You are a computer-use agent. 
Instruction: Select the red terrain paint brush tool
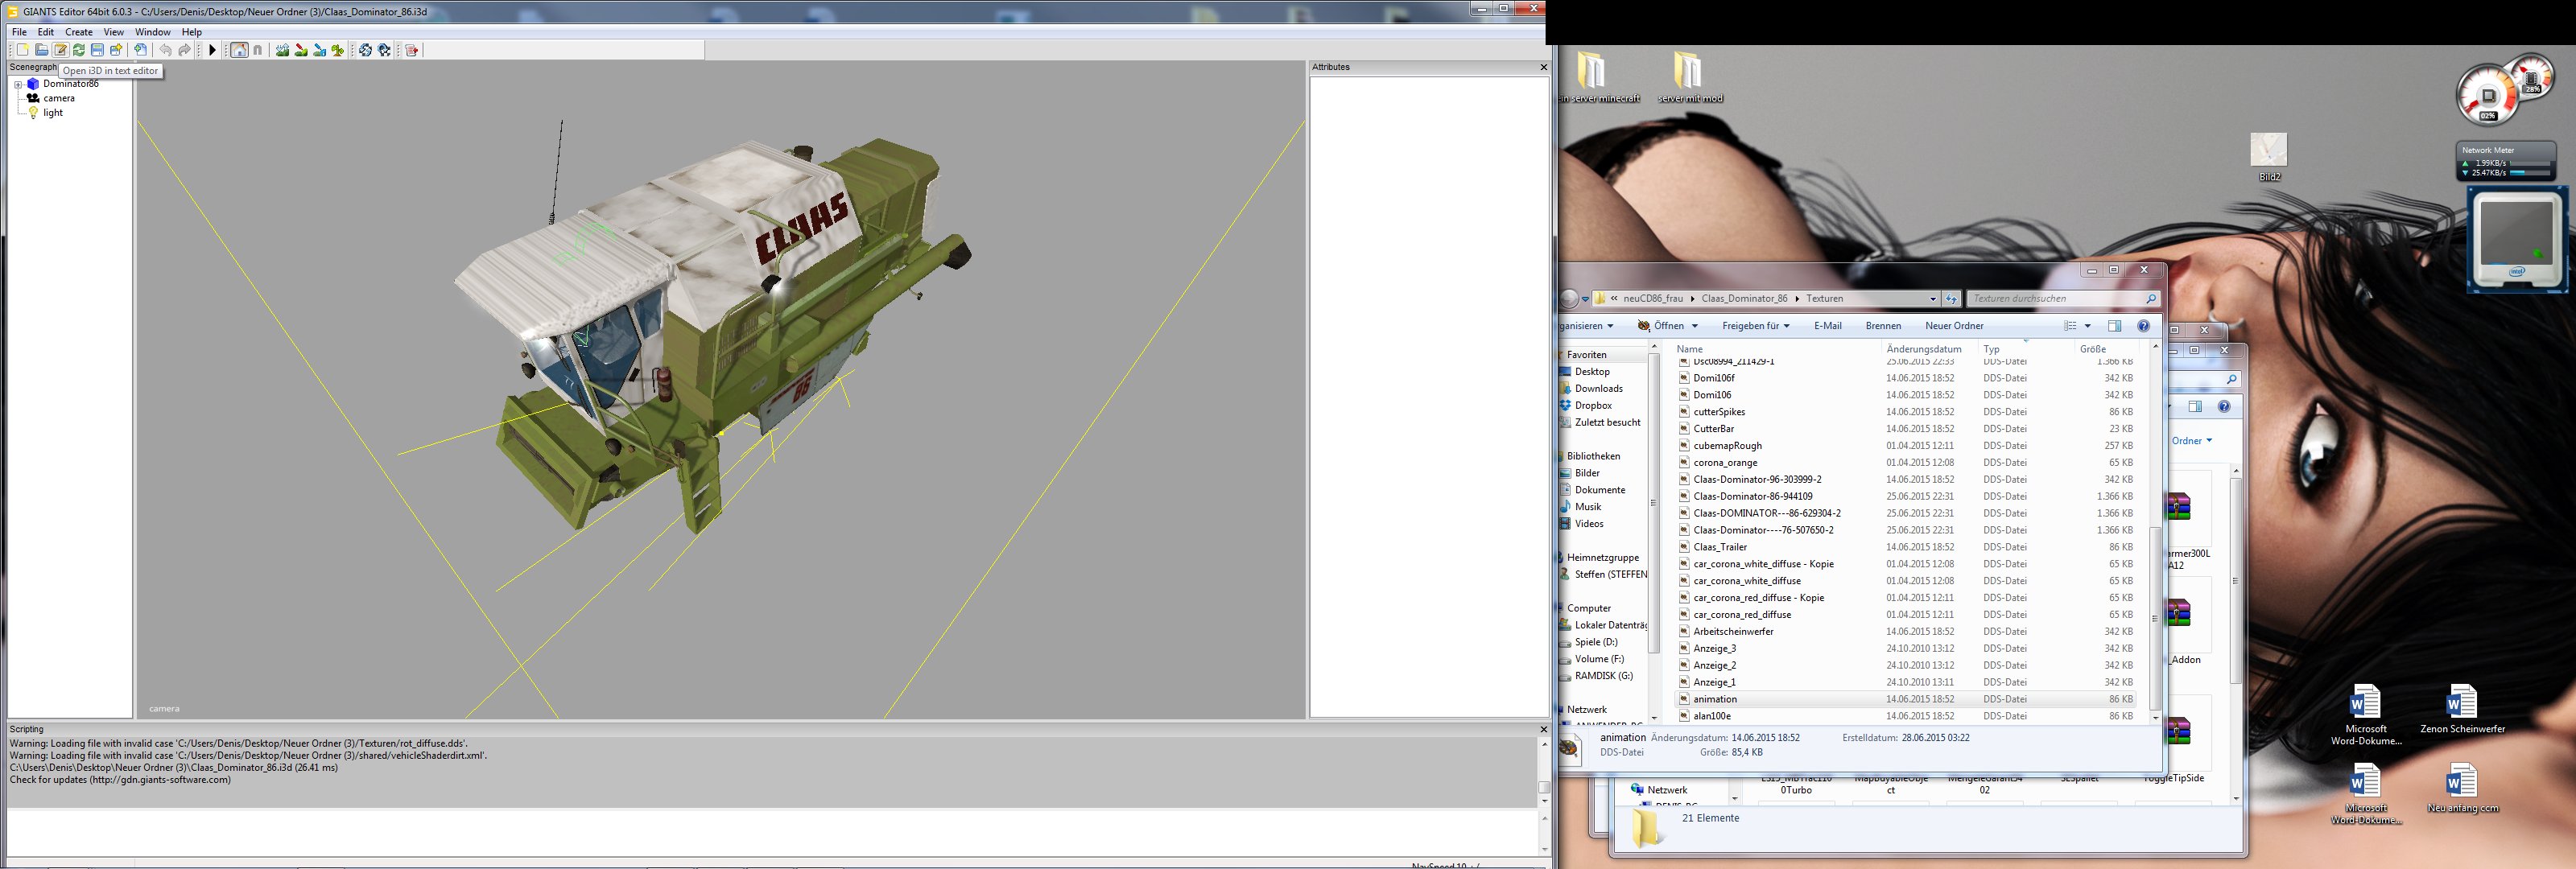301,50
